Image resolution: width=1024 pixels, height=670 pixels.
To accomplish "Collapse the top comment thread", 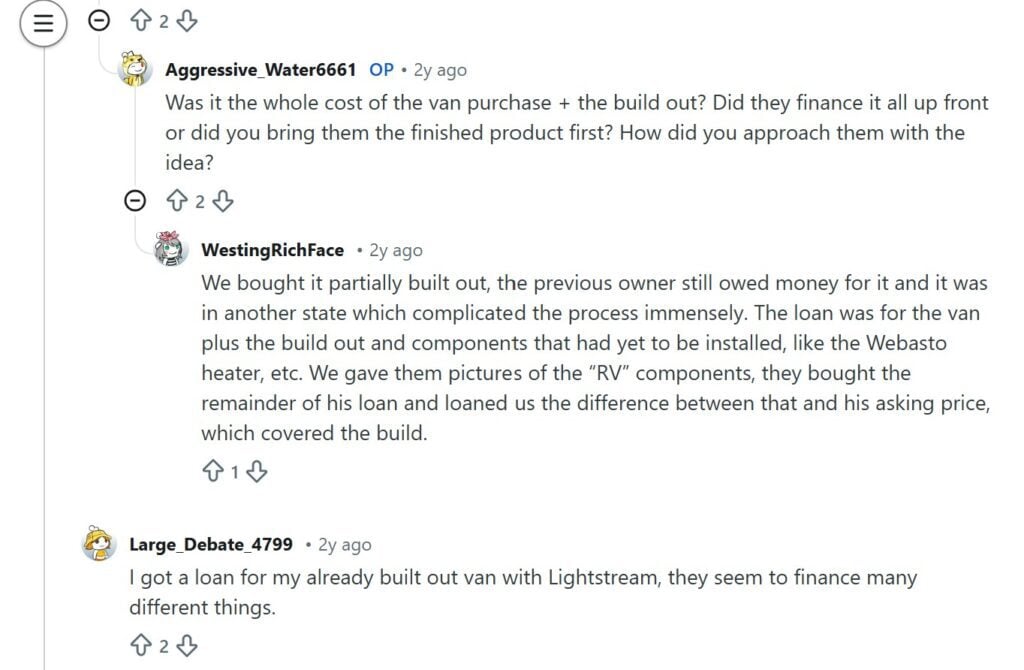I will click(99, 19).
